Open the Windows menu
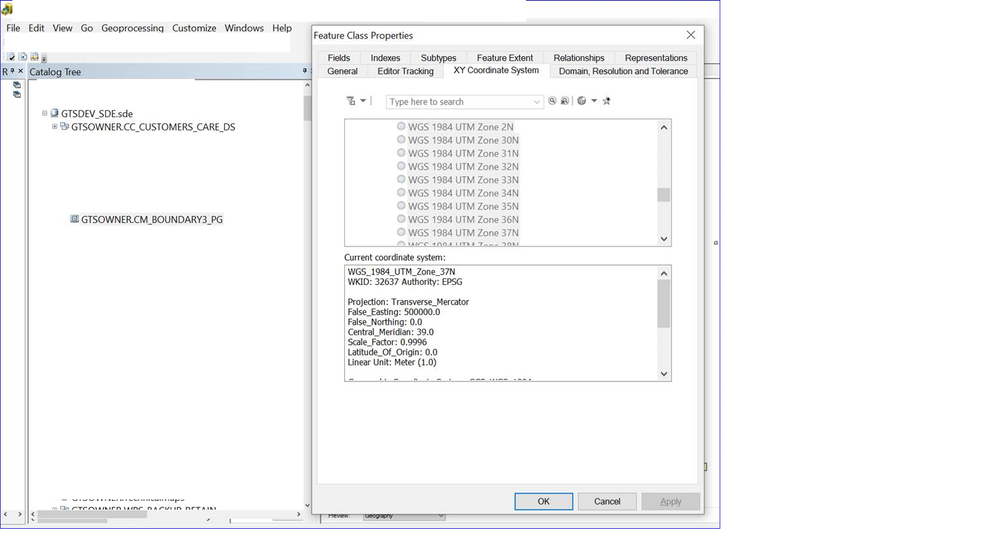This screenshot has width=998, height=540. pyautogui.click(x=244, y=28)
